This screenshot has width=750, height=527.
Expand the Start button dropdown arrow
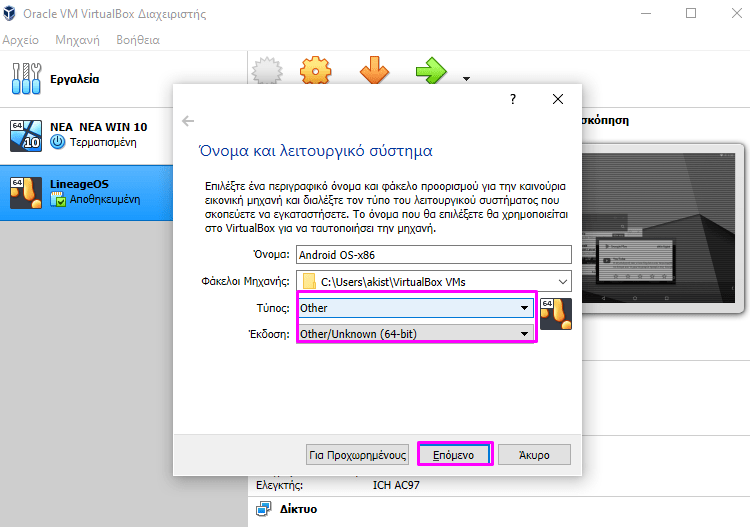click(466, 78)
